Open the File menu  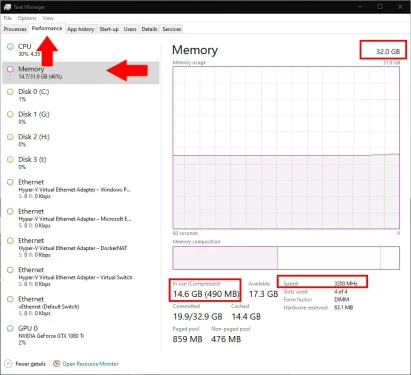8,18
